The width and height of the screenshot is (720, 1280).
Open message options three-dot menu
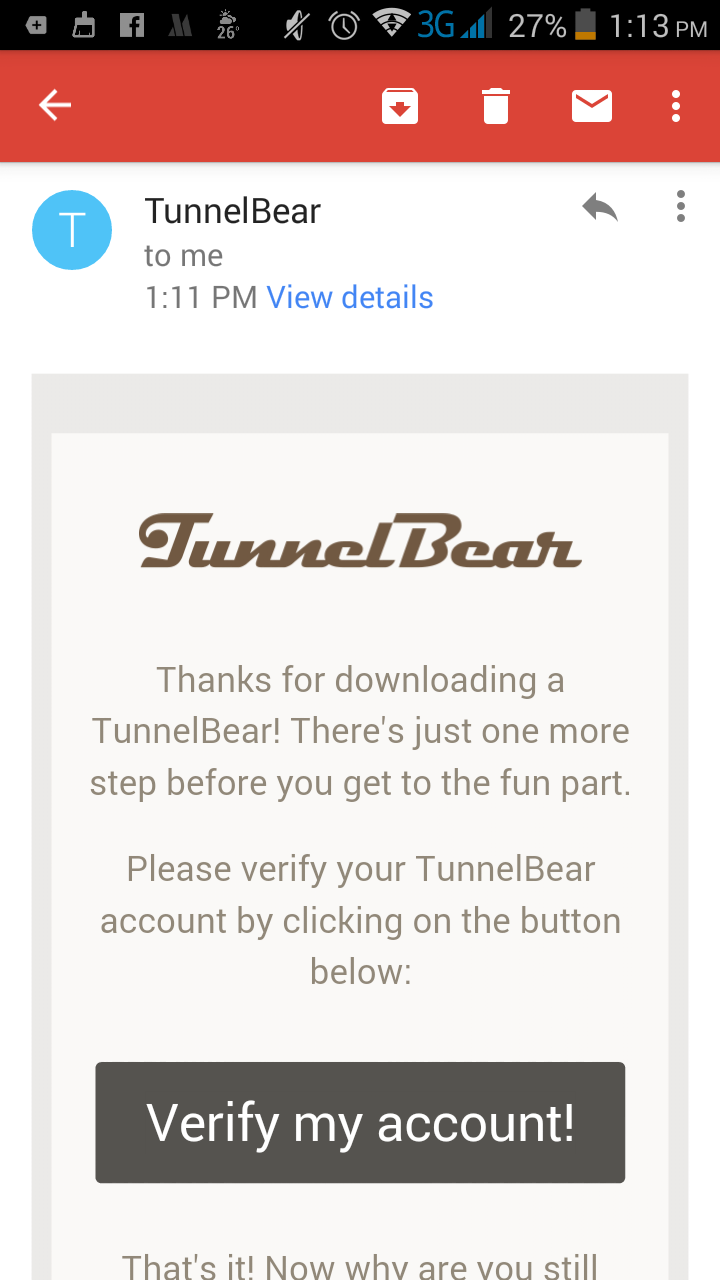pos(681,207)
